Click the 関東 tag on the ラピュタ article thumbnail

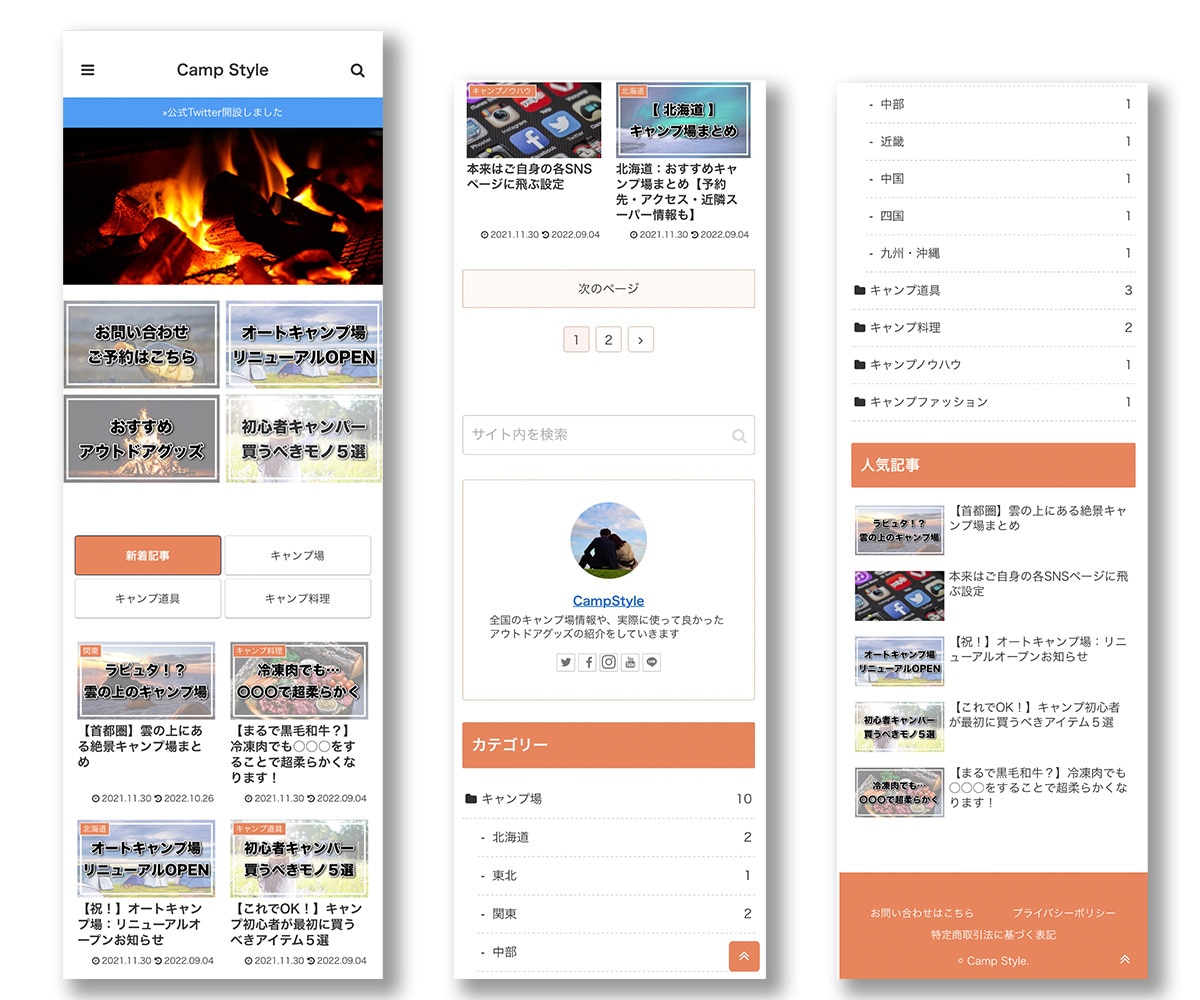click(x=91, y=650)
